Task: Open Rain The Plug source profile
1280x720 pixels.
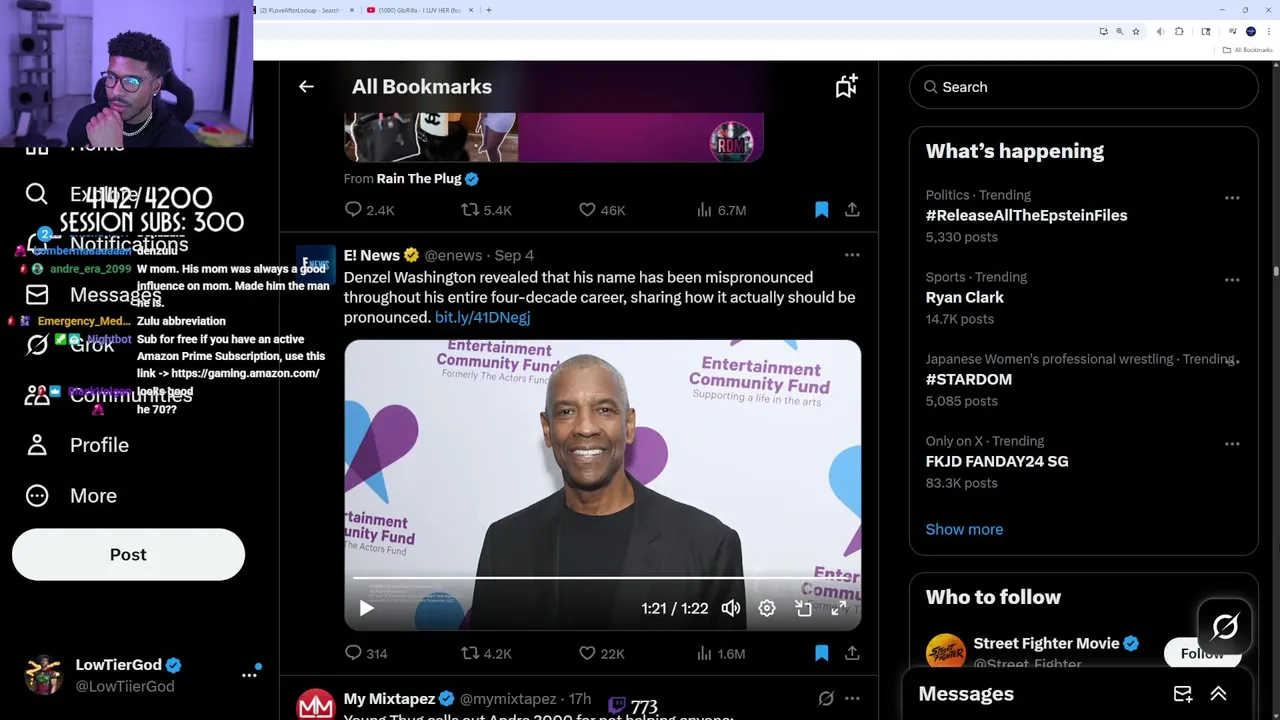Action: [418, 178]
